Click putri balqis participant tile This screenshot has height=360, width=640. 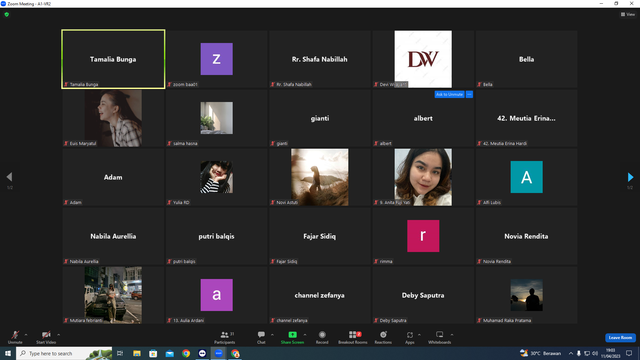pyautogui.click(x=216, y=236)
